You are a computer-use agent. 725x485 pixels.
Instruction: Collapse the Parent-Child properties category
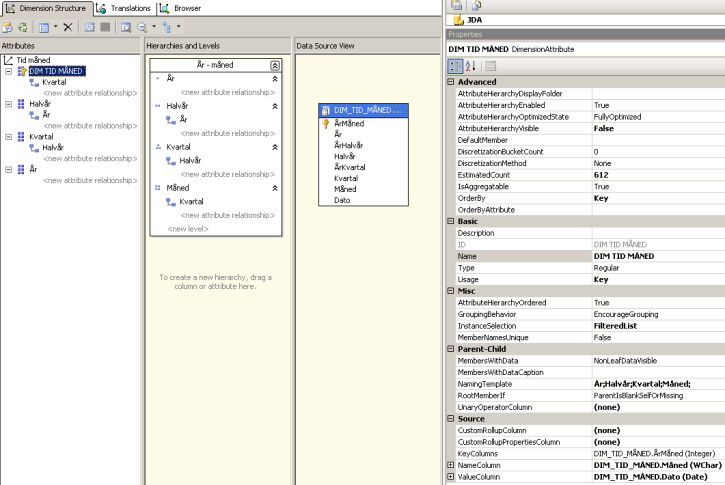pyautogui.click(x=451, y=349)
